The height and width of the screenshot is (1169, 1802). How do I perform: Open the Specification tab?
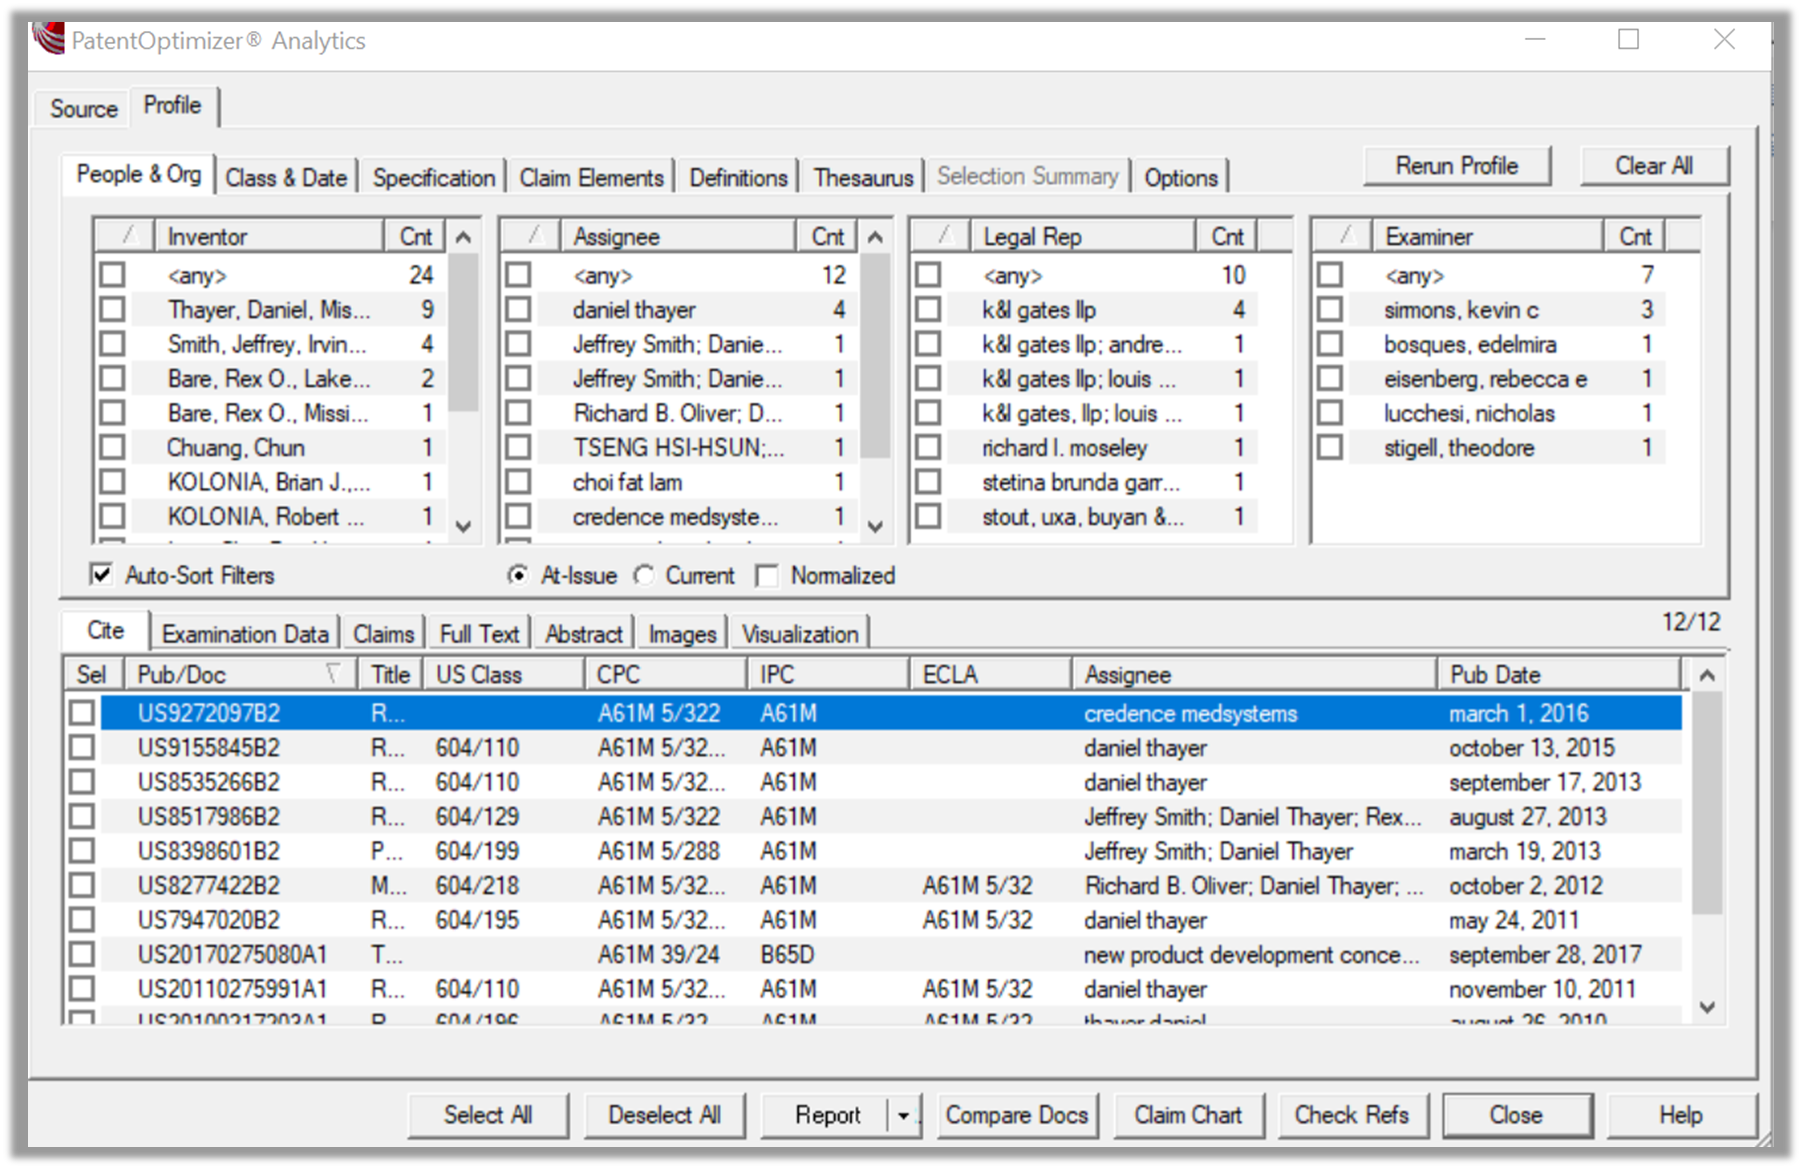pyautogui.click(x=434, y=178)
